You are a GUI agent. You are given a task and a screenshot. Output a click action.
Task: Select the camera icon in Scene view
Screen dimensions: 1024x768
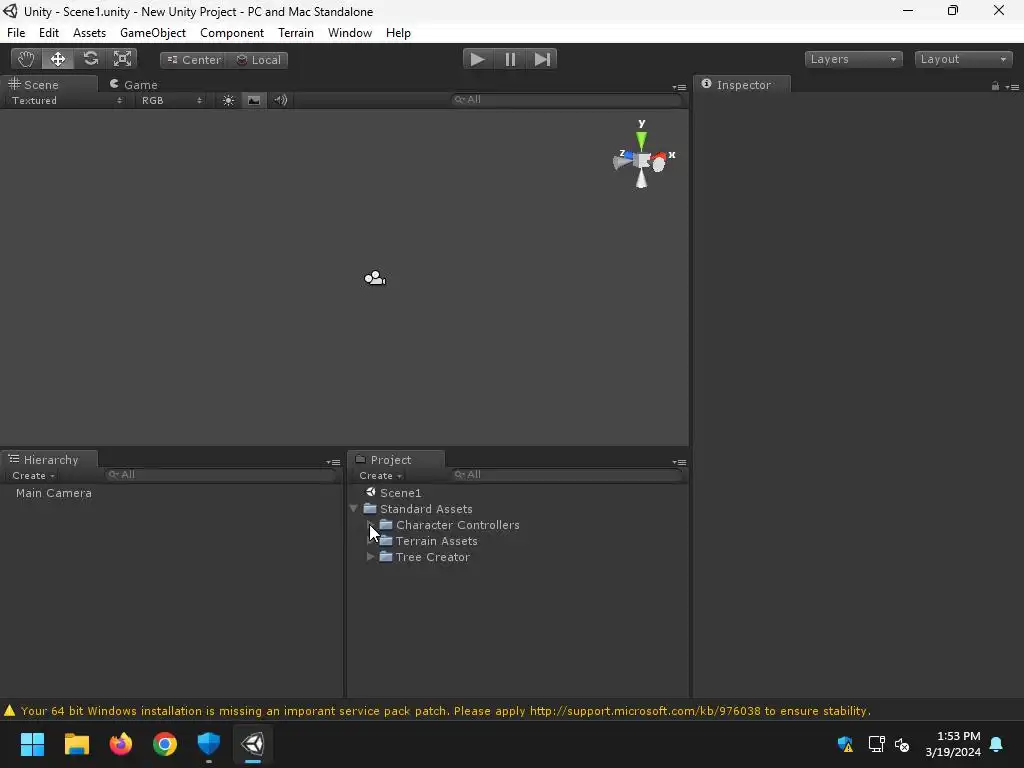(375, 278)
